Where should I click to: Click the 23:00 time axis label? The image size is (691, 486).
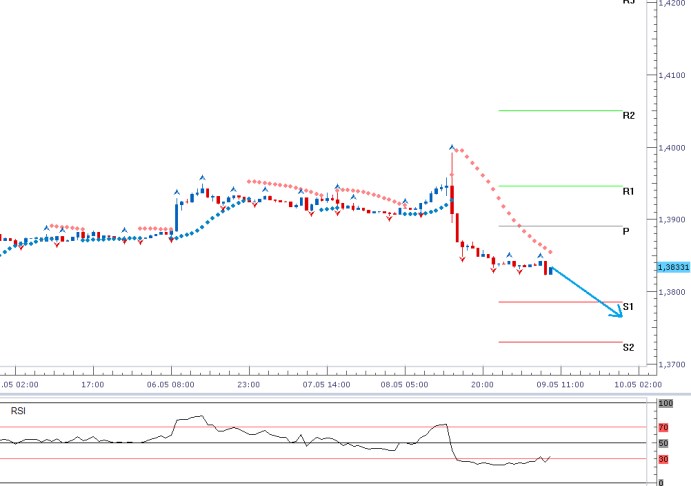pos(249,385)
